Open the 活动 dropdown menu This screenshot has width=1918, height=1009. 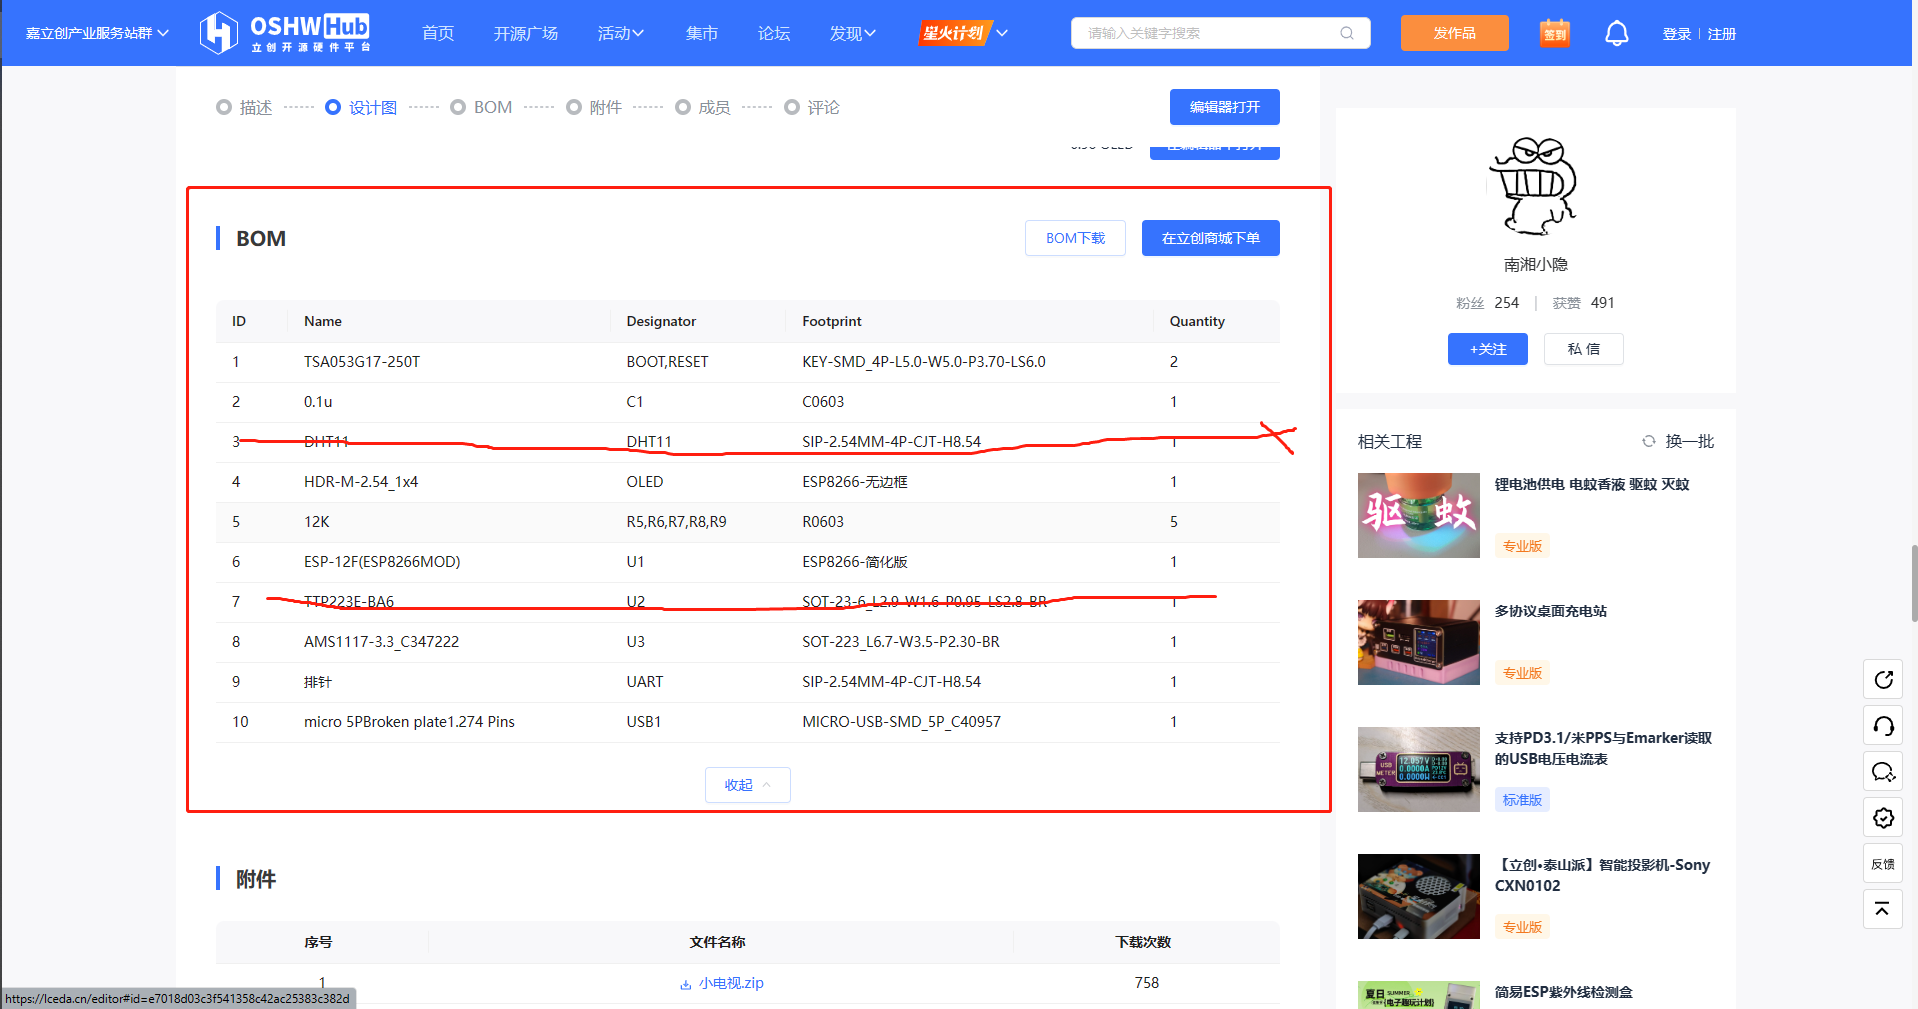click(x=620, y=33)
